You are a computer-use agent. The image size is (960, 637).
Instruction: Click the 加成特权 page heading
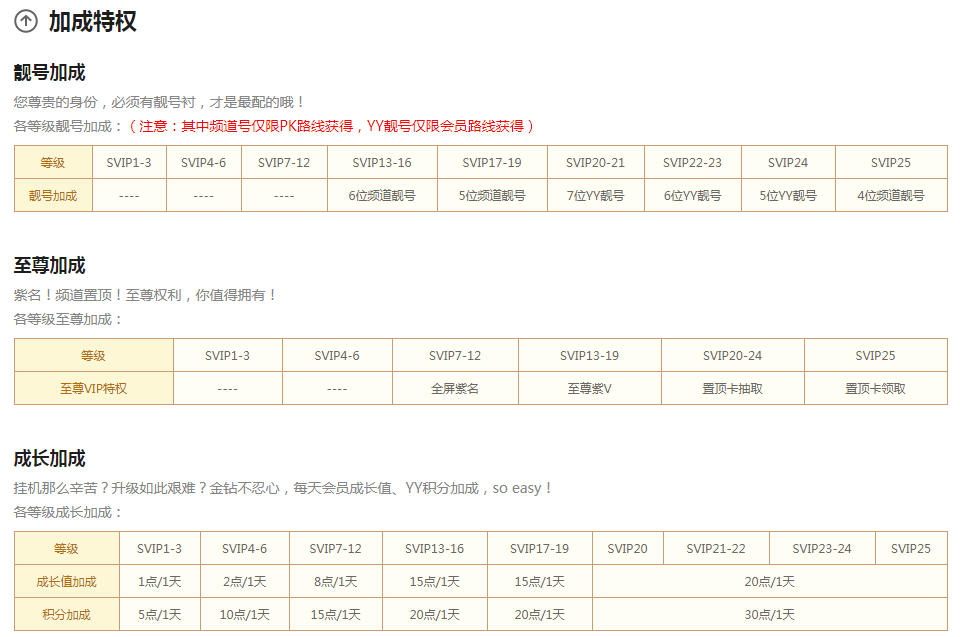[92, 21]
